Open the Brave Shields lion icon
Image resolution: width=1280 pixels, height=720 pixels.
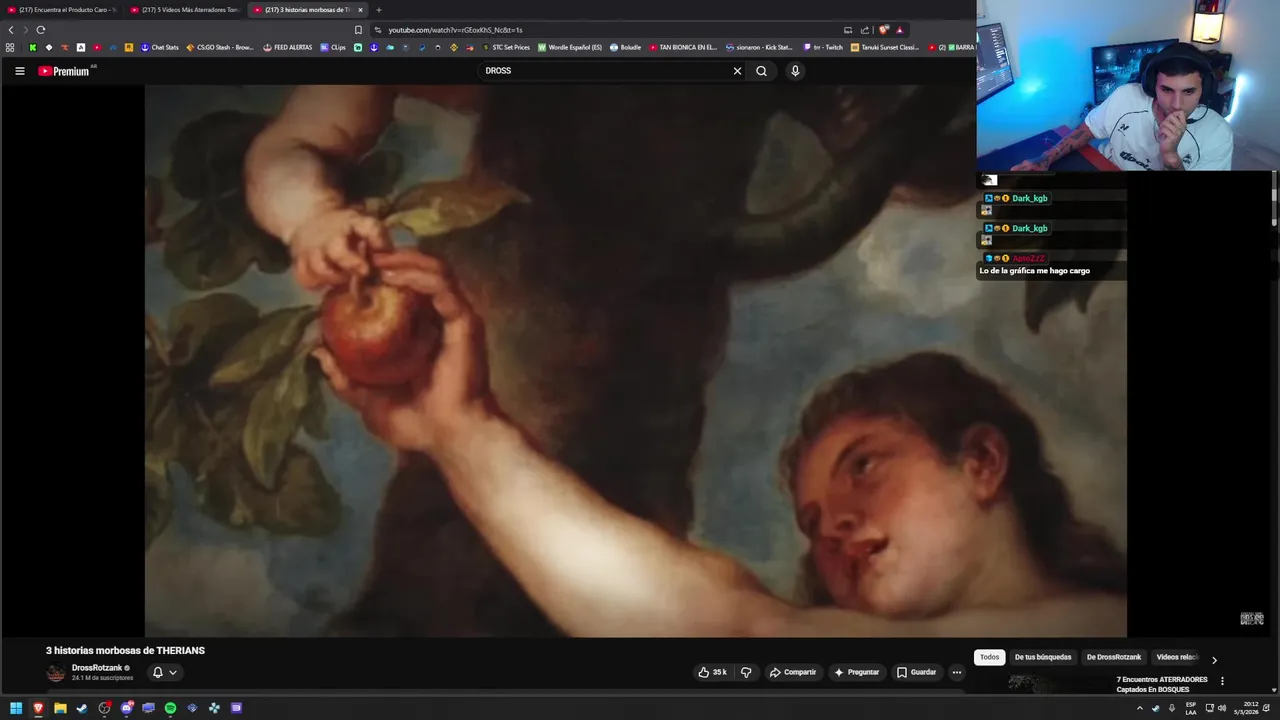(x=884, y=30)
